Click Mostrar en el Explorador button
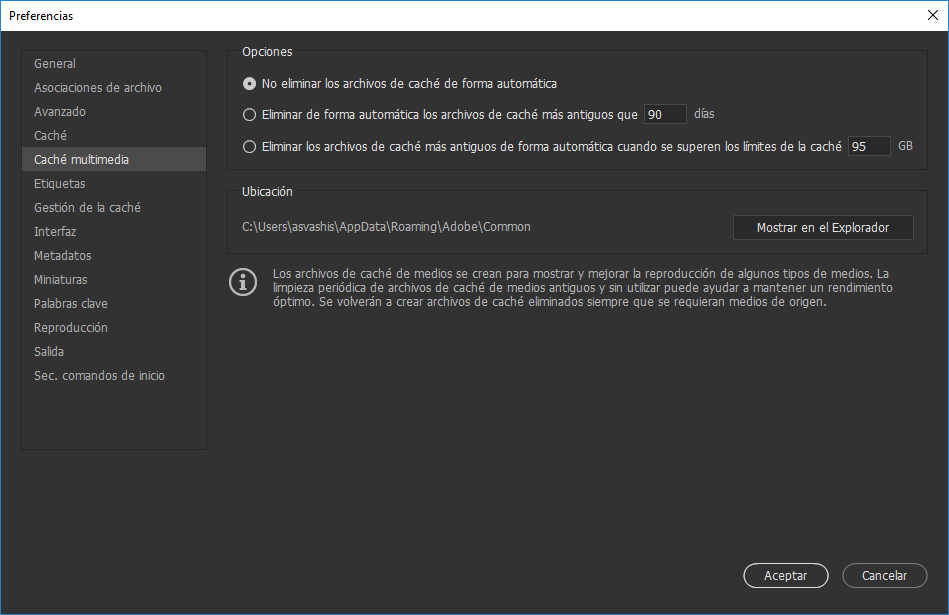Image resolution: width=949 pixels, height=615 pixels. click(x=822, y=227)
